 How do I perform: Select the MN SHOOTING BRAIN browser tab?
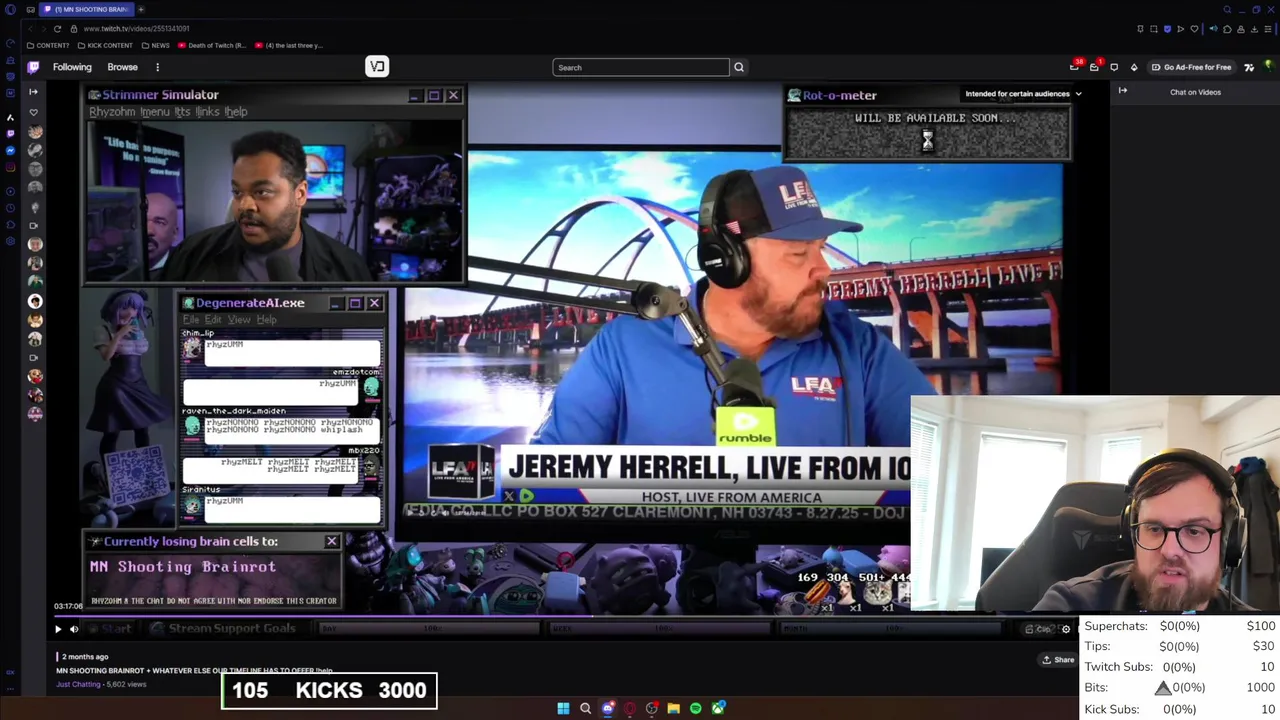point(87,9)
